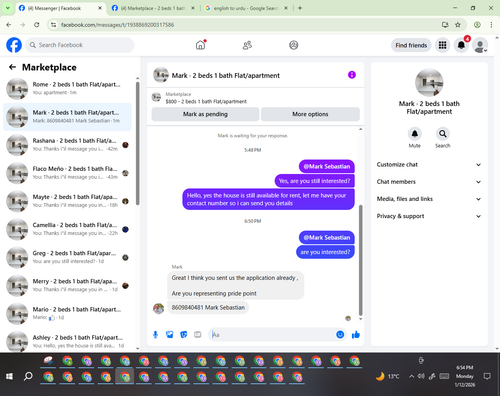Open the Merry conversation
Image resolution: width=500 pixels, height=396 pixels.
(x=67, y=285)
